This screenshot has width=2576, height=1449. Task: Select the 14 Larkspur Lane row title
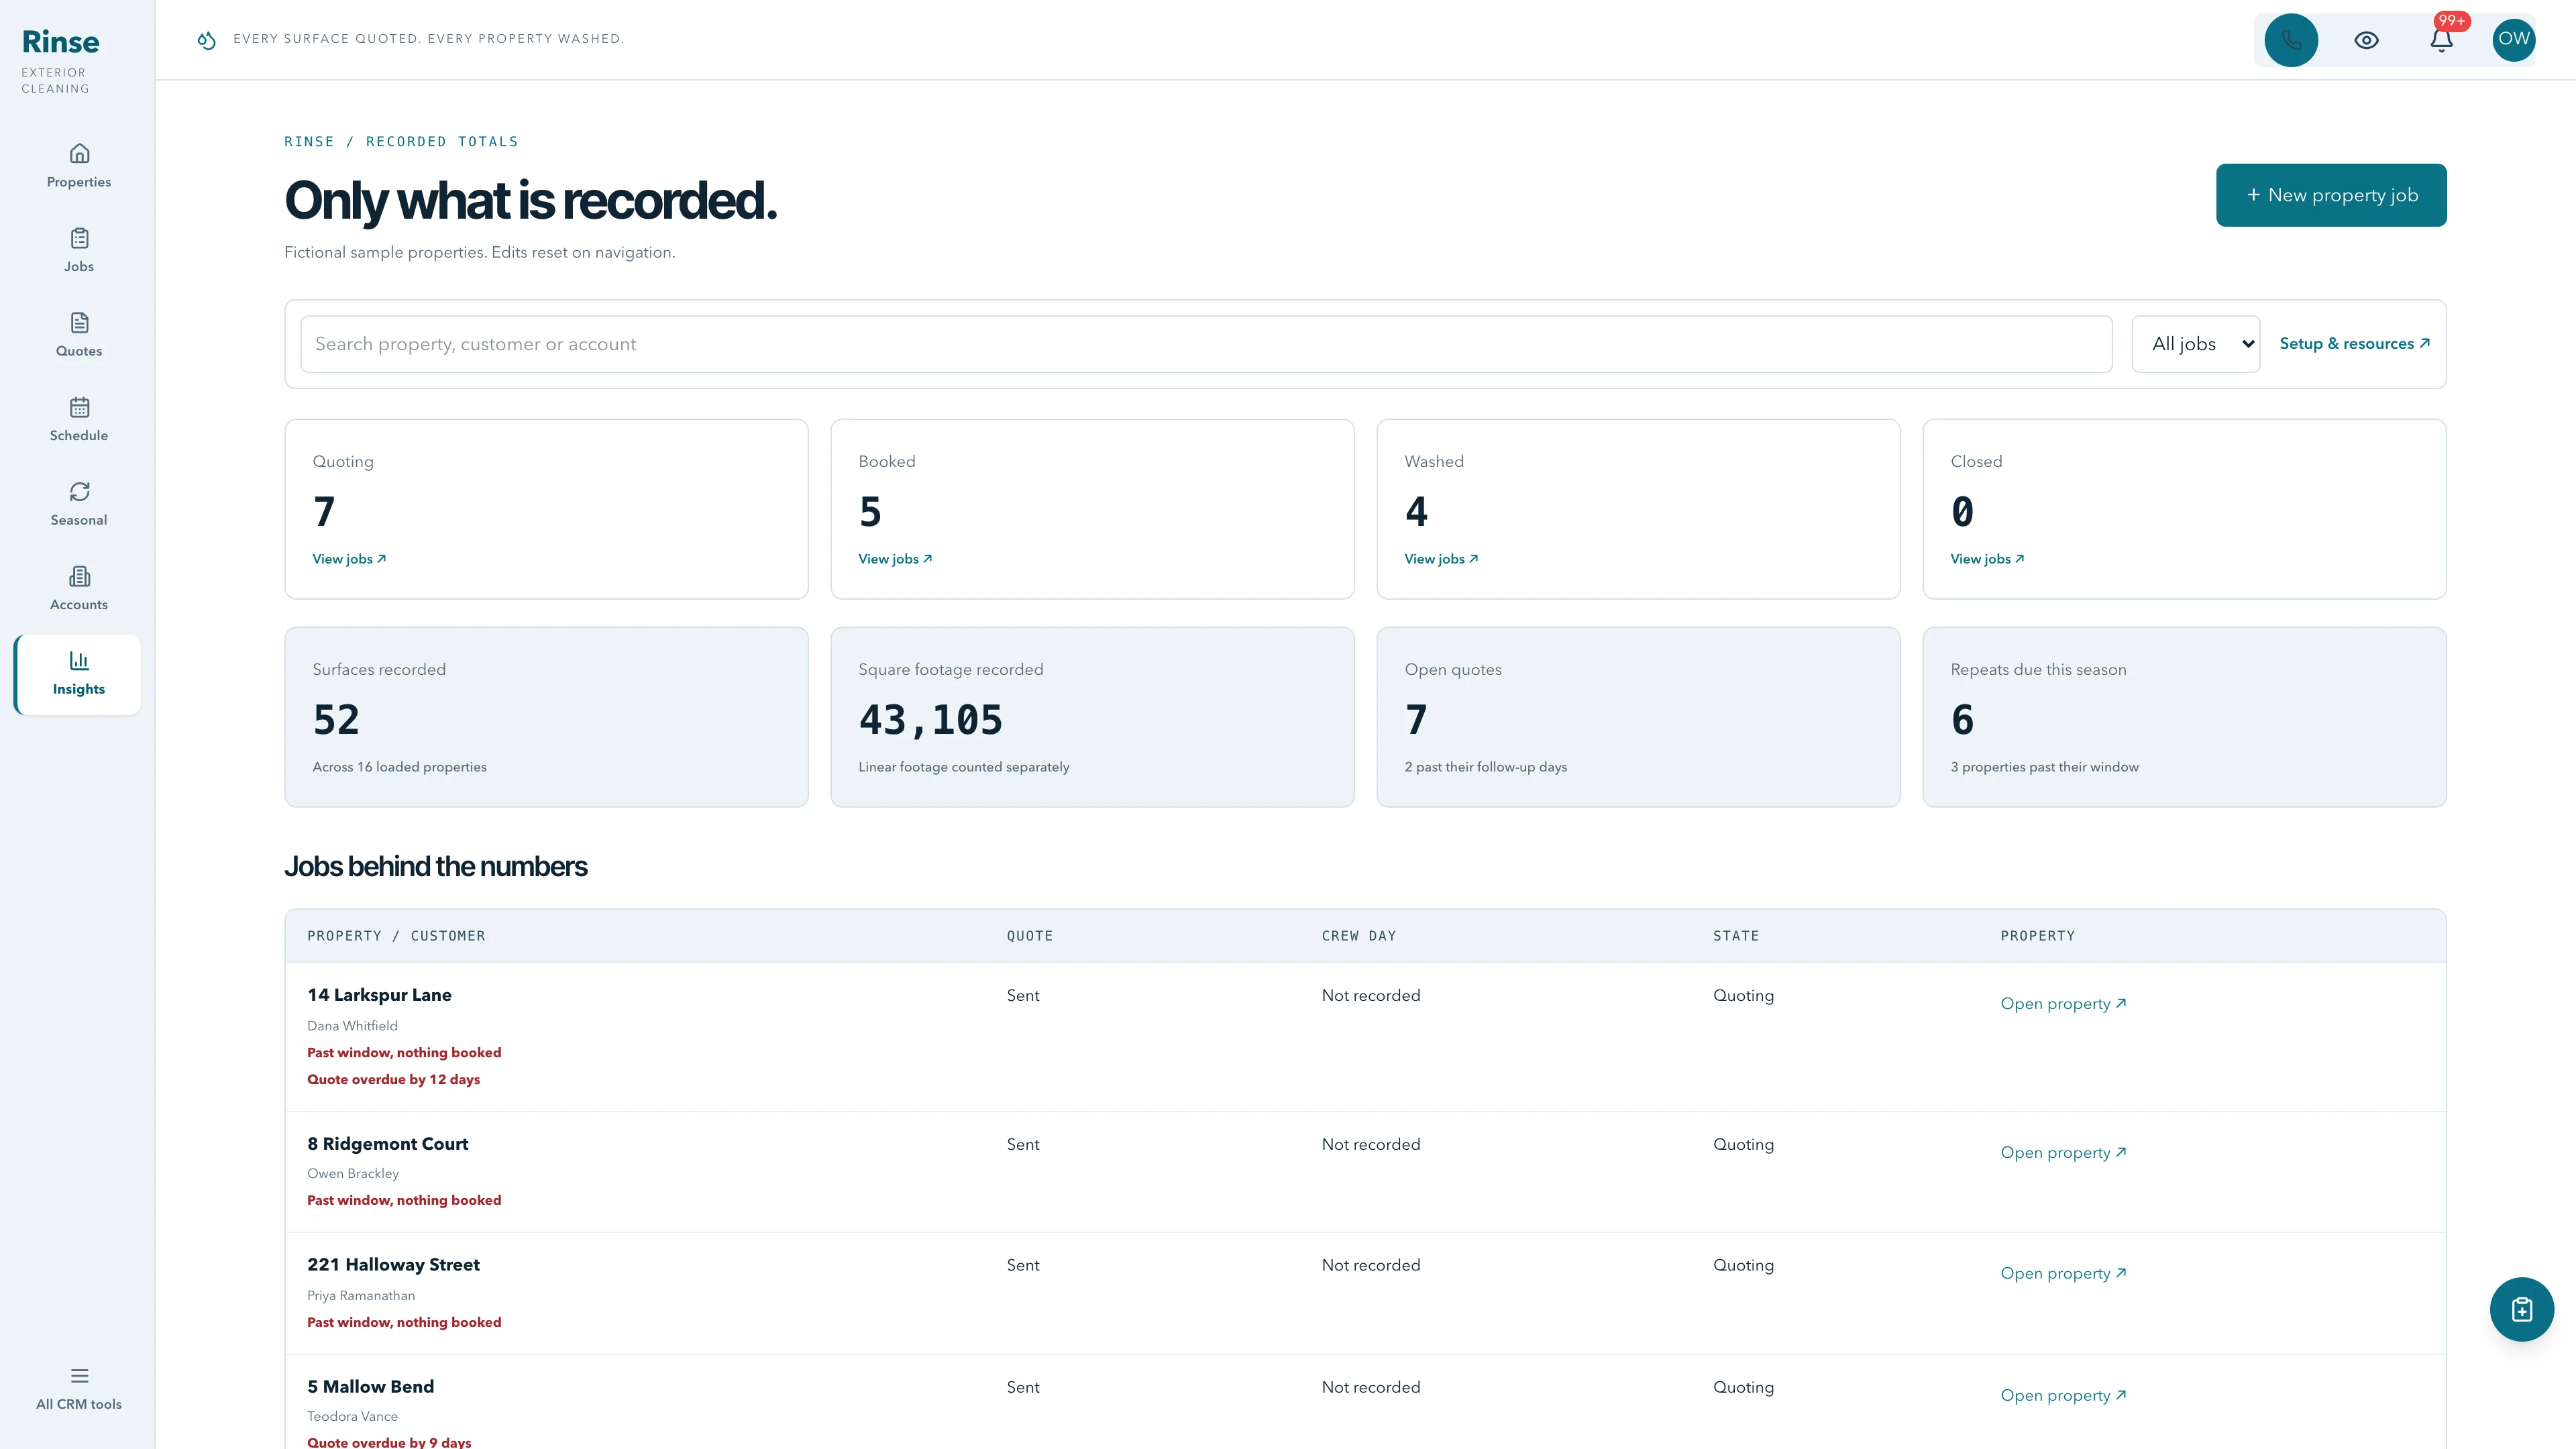379,995
